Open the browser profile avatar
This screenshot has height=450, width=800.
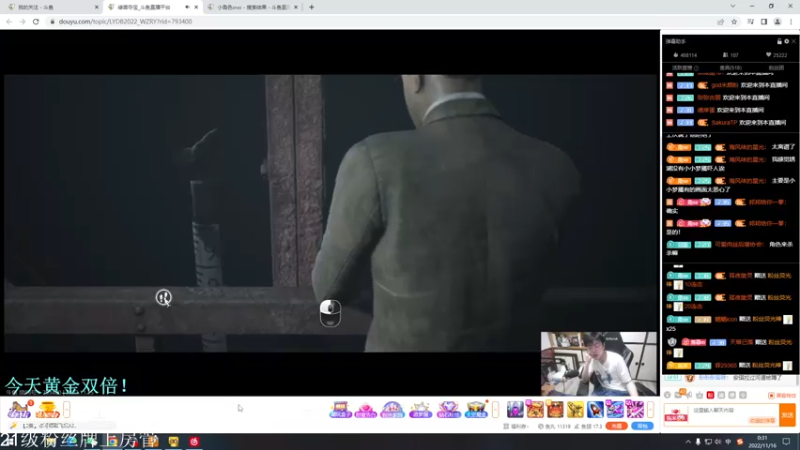(778, 21)
